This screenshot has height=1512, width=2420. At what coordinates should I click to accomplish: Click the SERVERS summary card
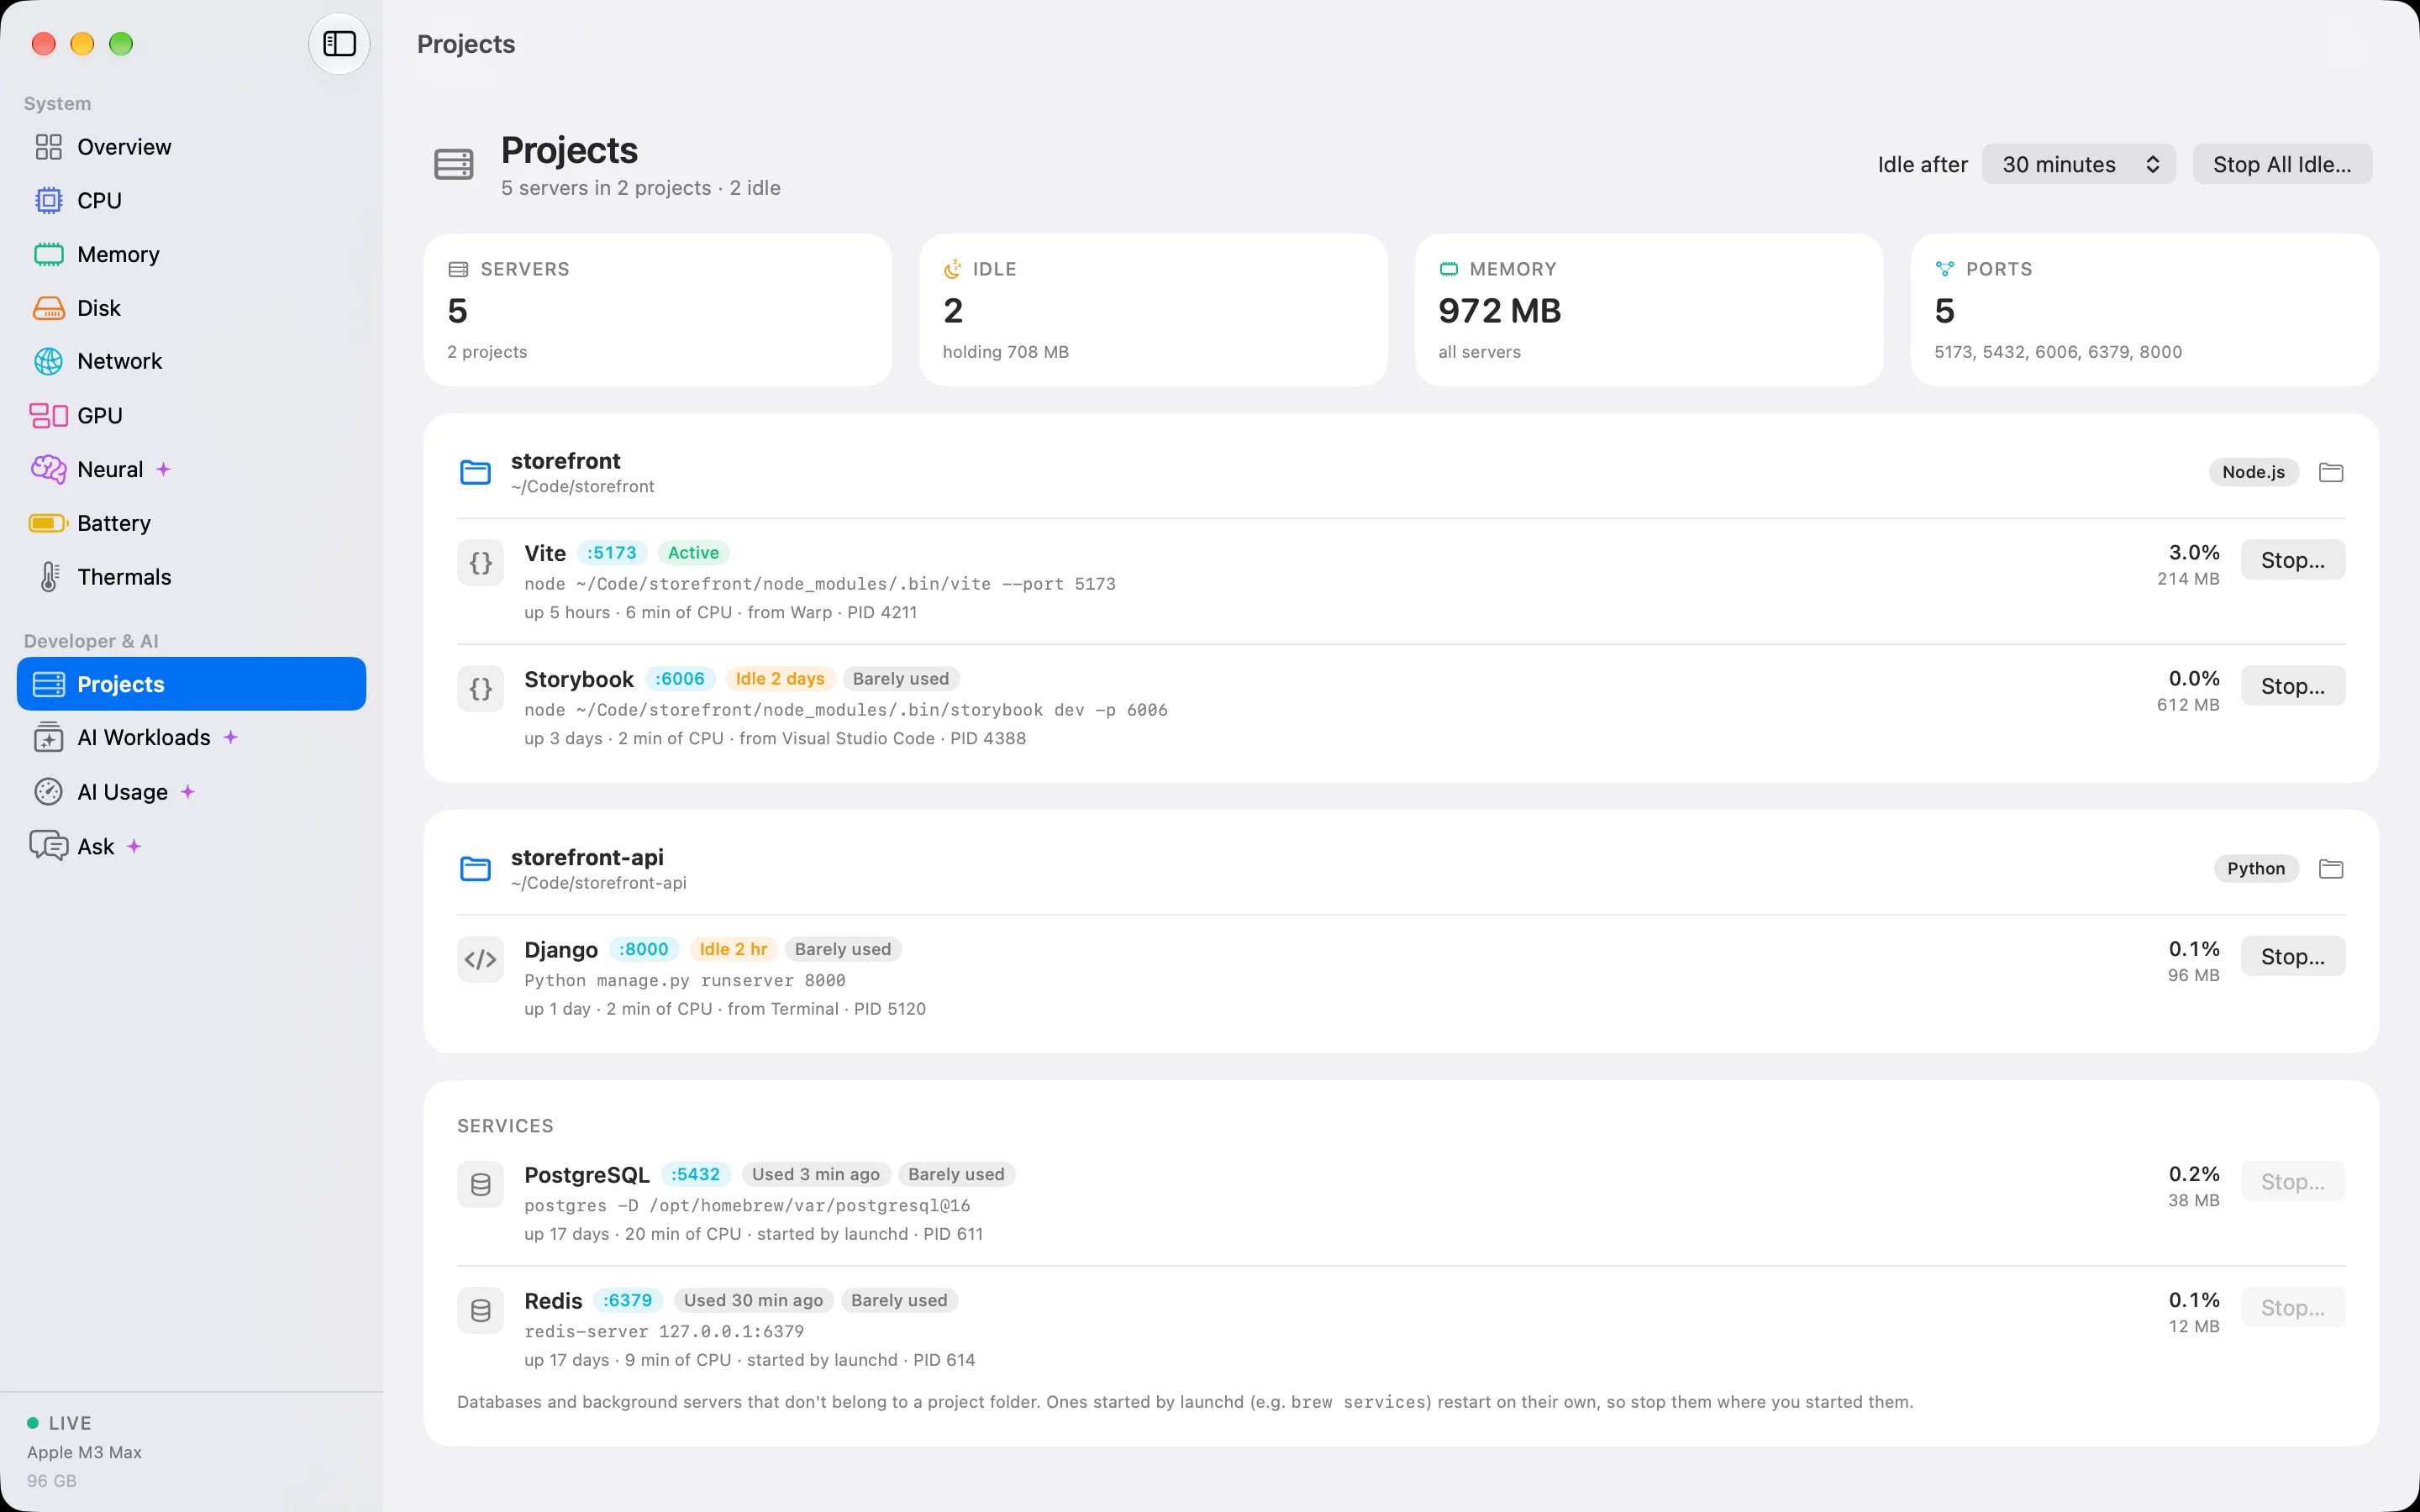coord(658,310)
